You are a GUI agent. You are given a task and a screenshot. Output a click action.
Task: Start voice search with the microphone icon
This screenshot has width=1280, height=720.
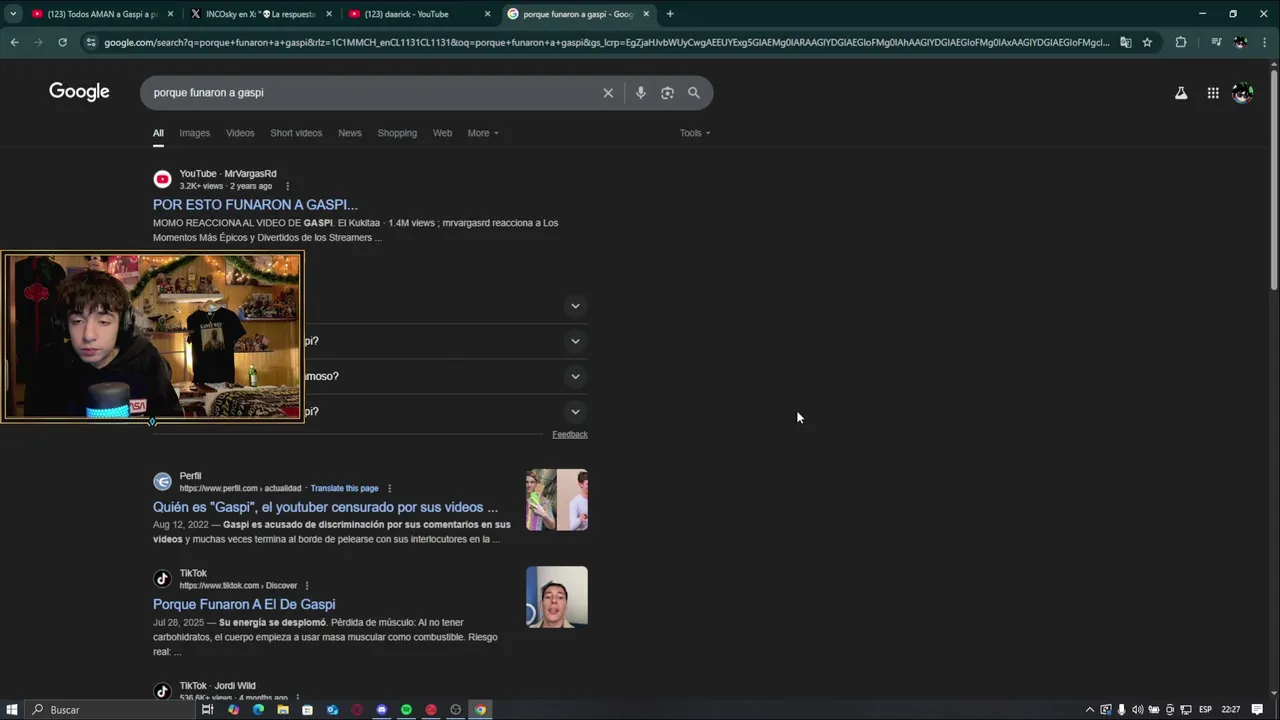[x=641, y=93]
